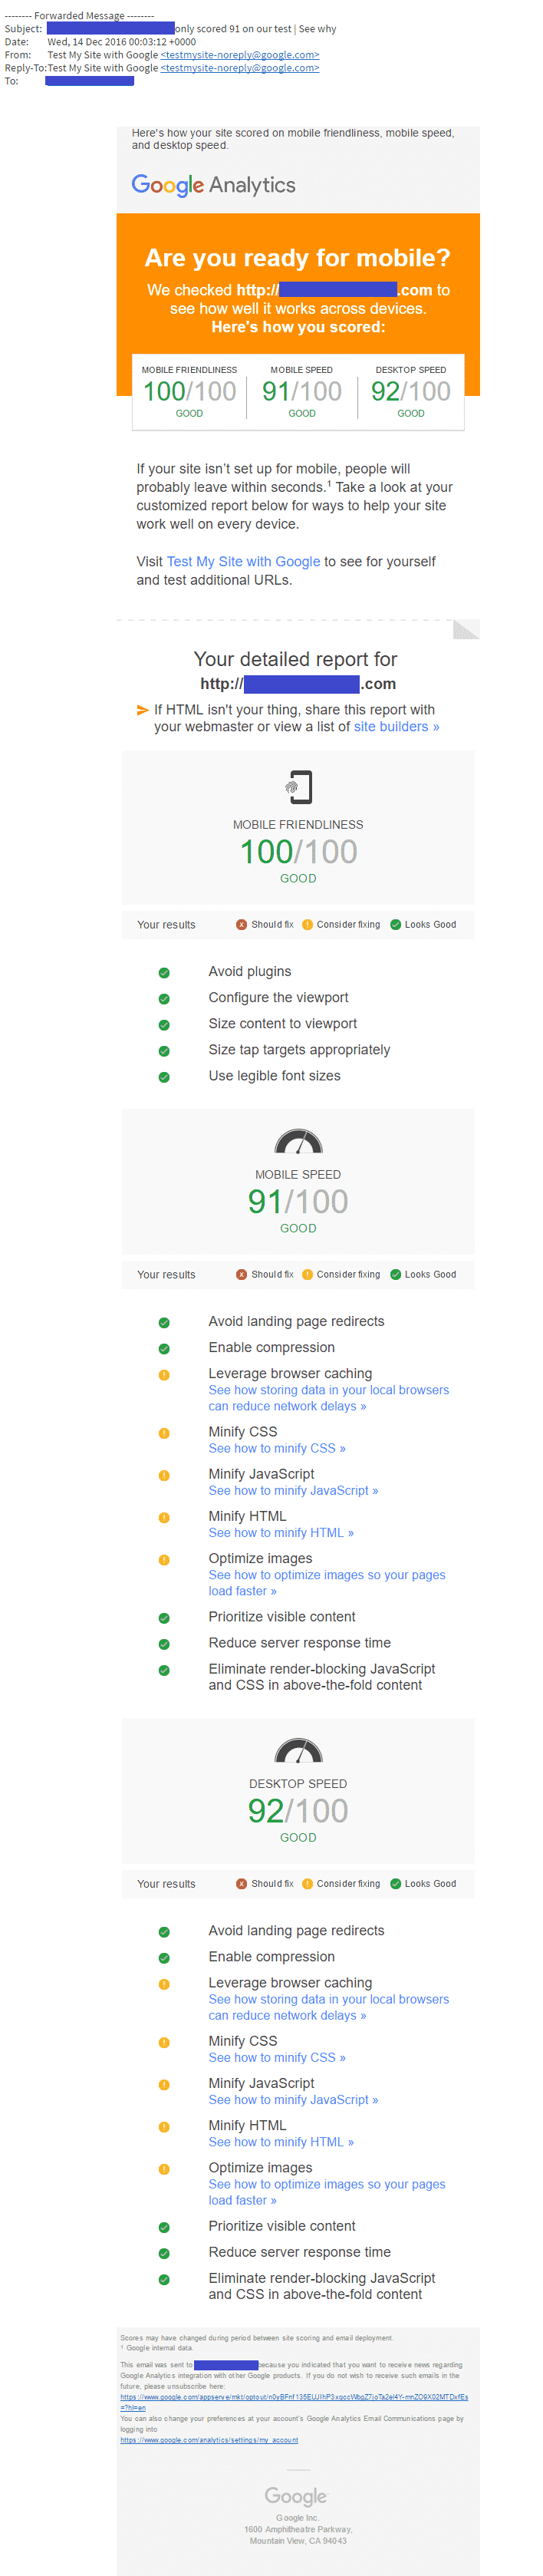Open Desktop Speed 'See how to minify HTML' link
This screenshot has height=2576, width=543.
[281, 2141]
